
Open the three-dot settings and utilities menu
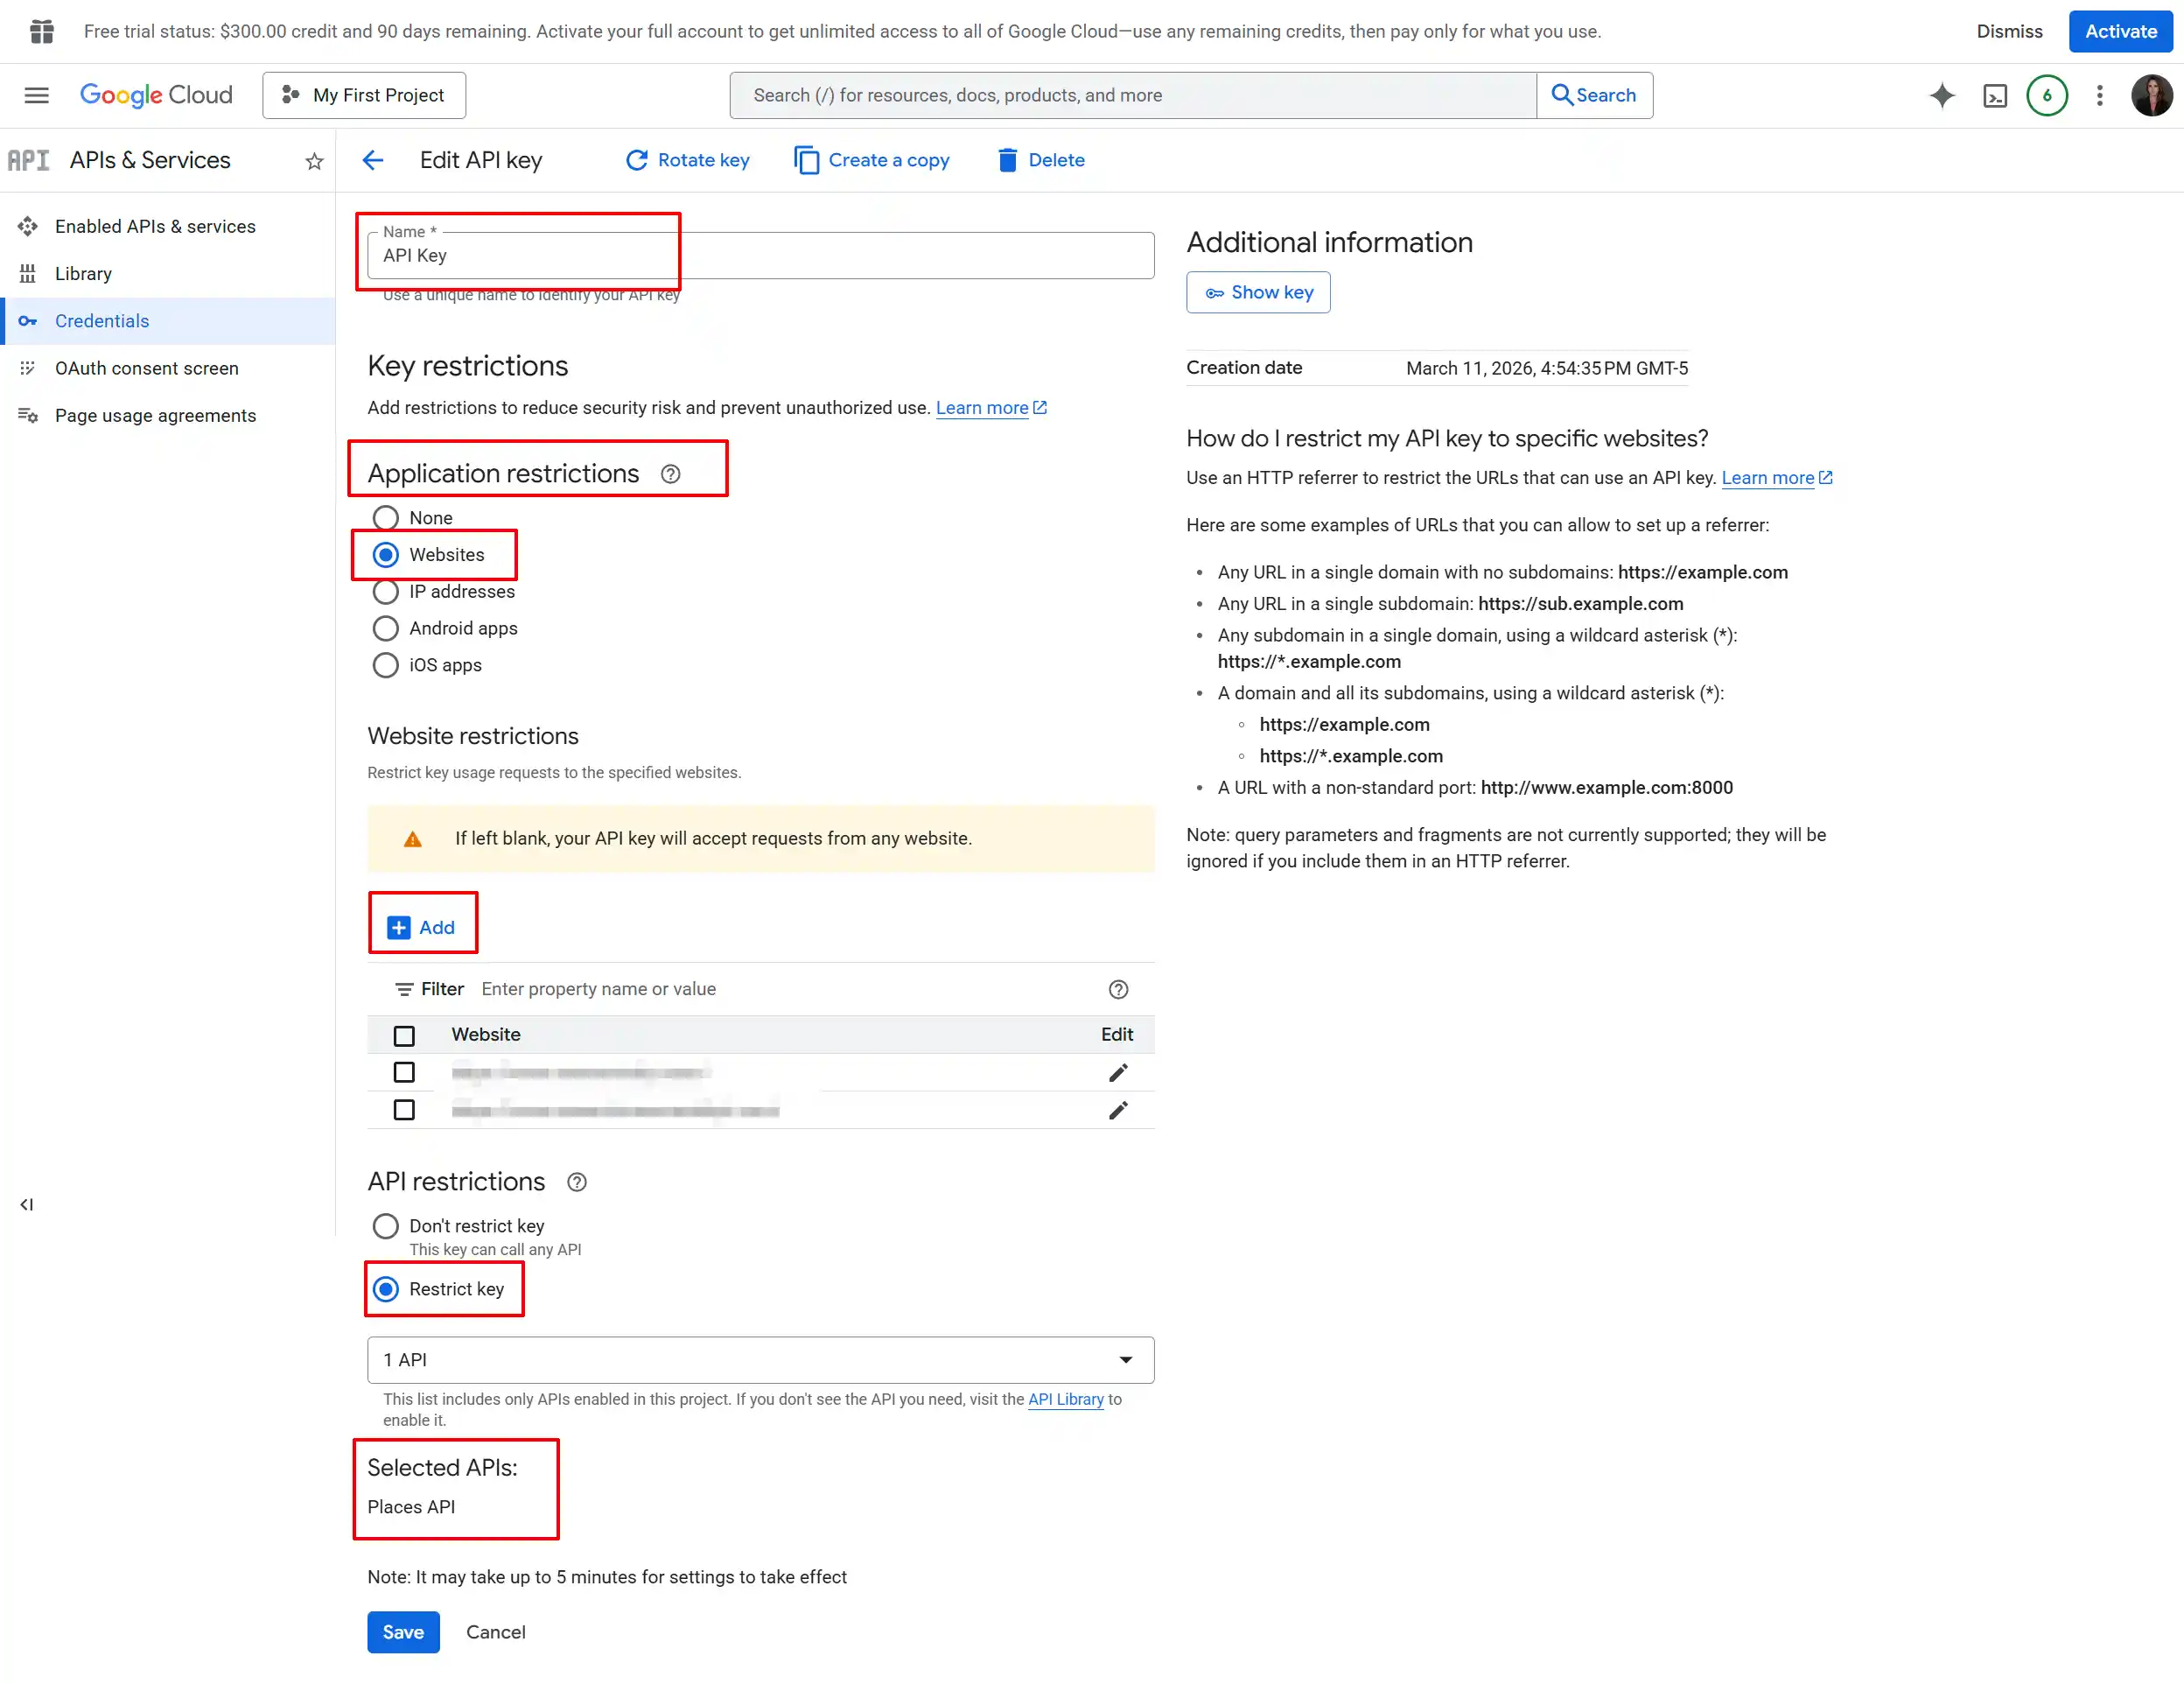point(2100,95)
